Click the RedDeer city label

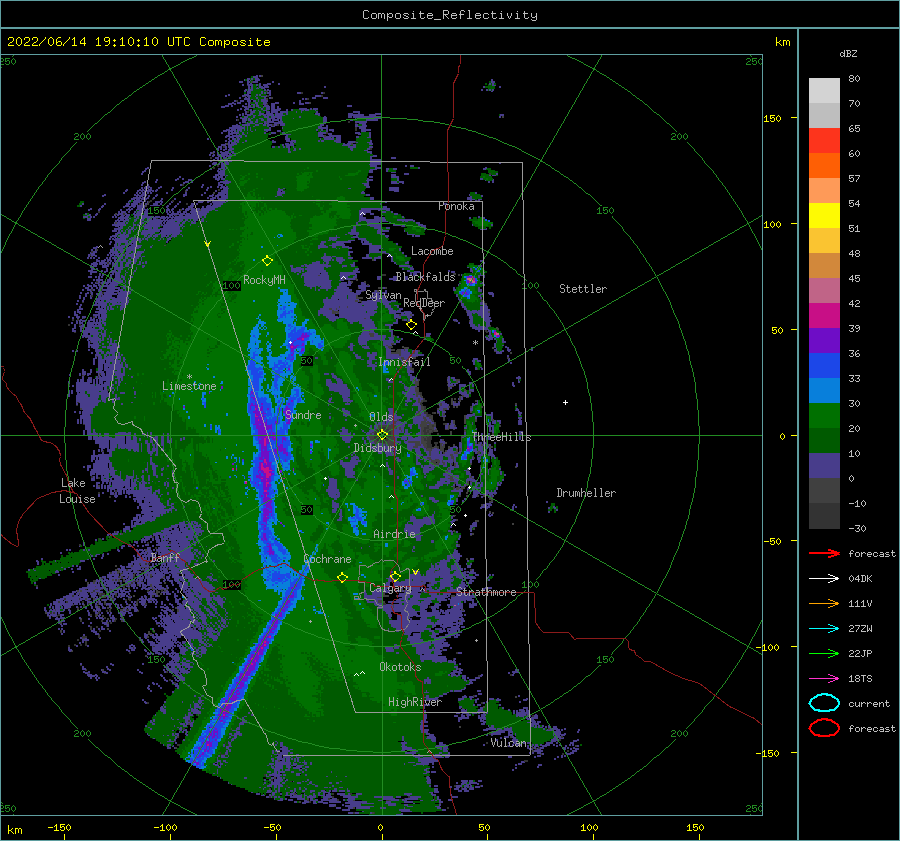[x=424, y=303]
